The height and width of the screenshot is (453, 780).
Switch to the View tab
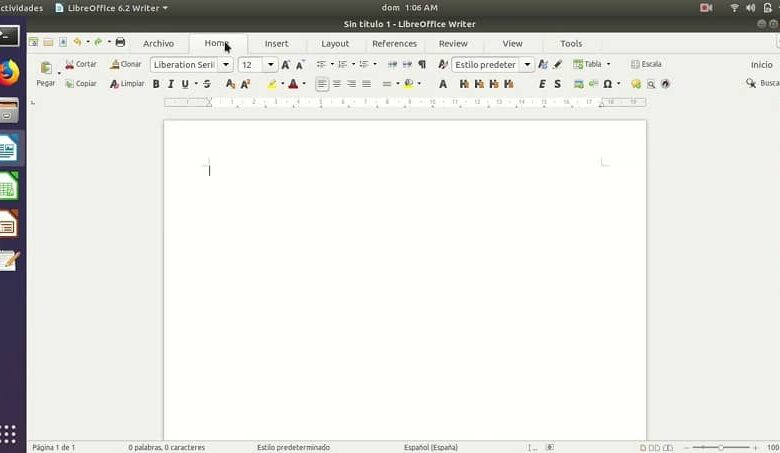(x=512, y=44)
